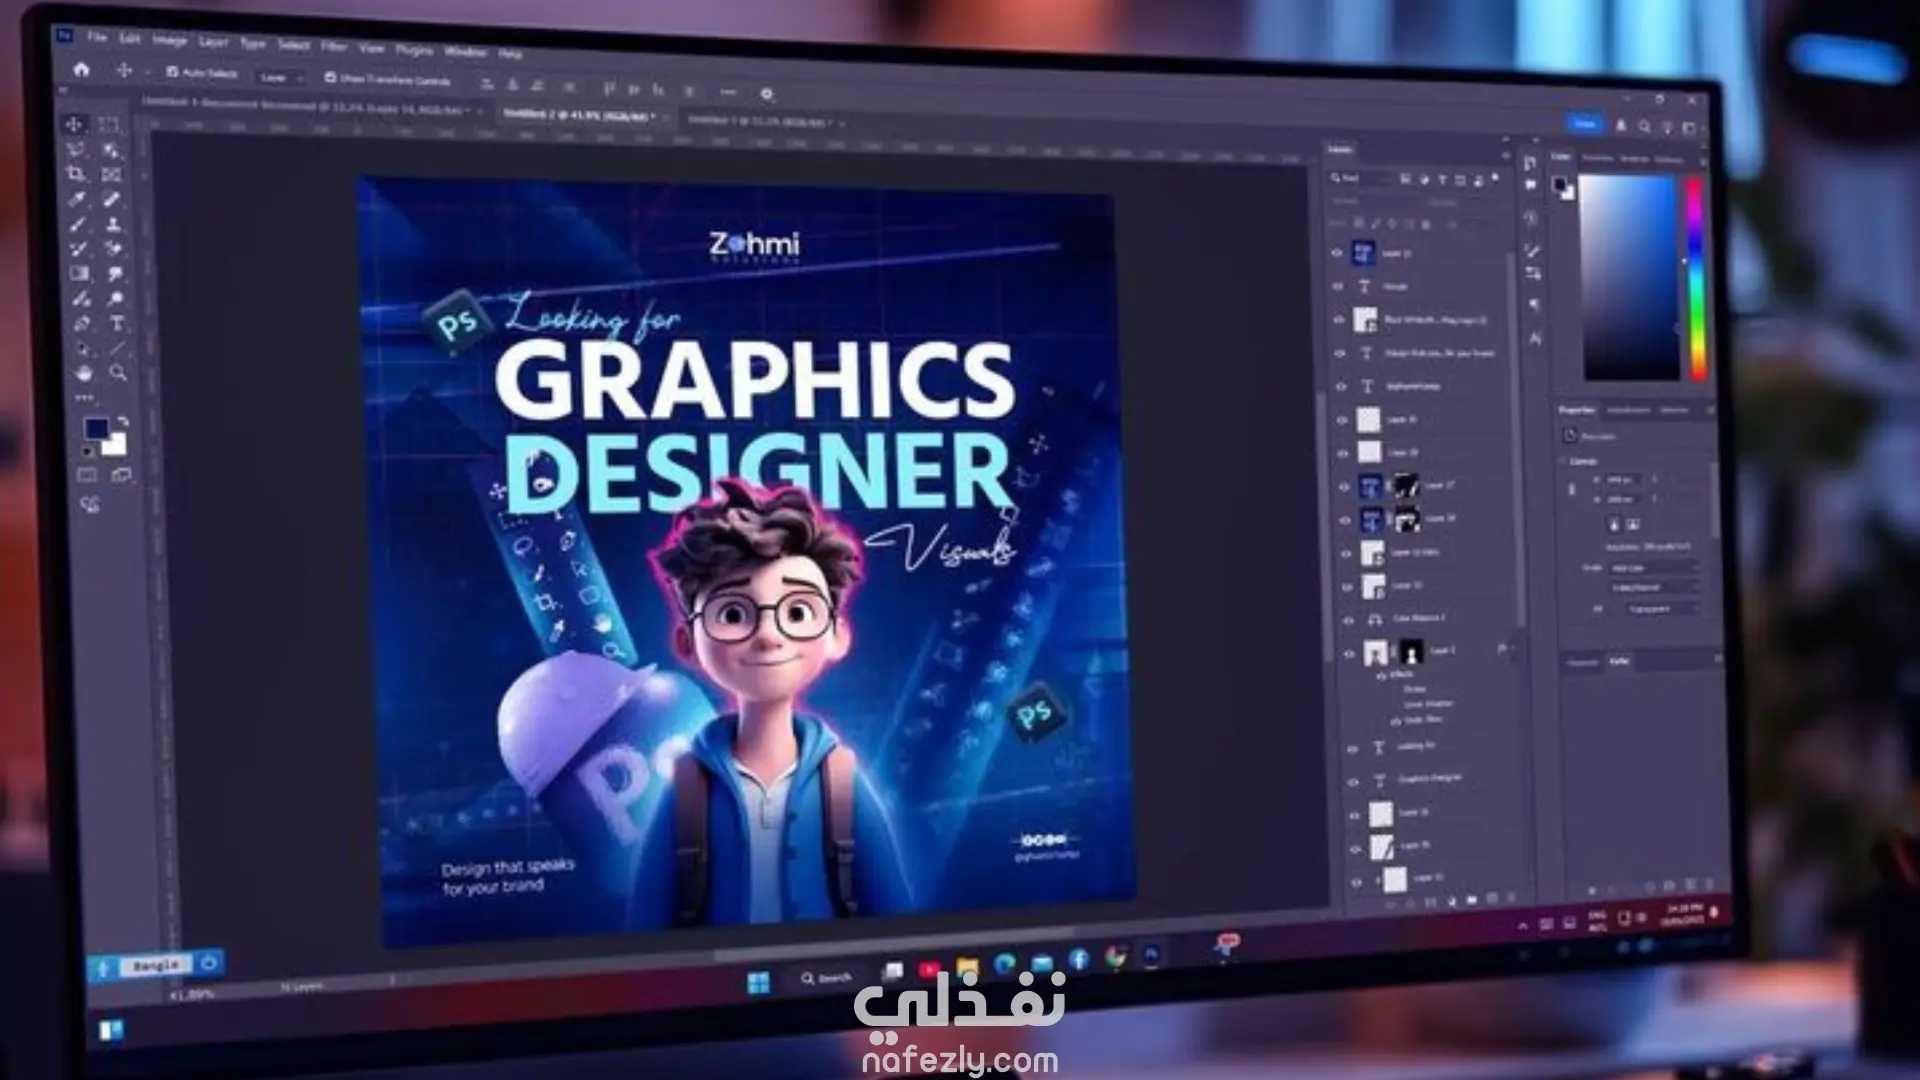The image size is (1920, 1080).
Task: Click the foreground color swatch in toolbox
Action: [x=96, y=429]
